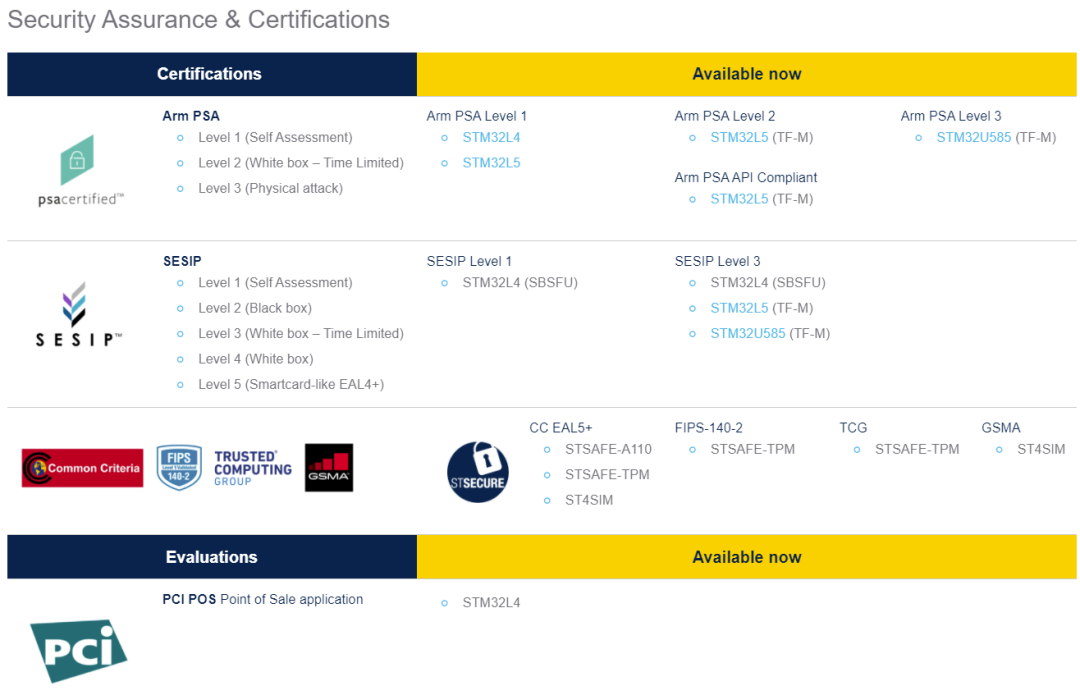
Task: Click the SESIP logo
Action: coord(79,314)
